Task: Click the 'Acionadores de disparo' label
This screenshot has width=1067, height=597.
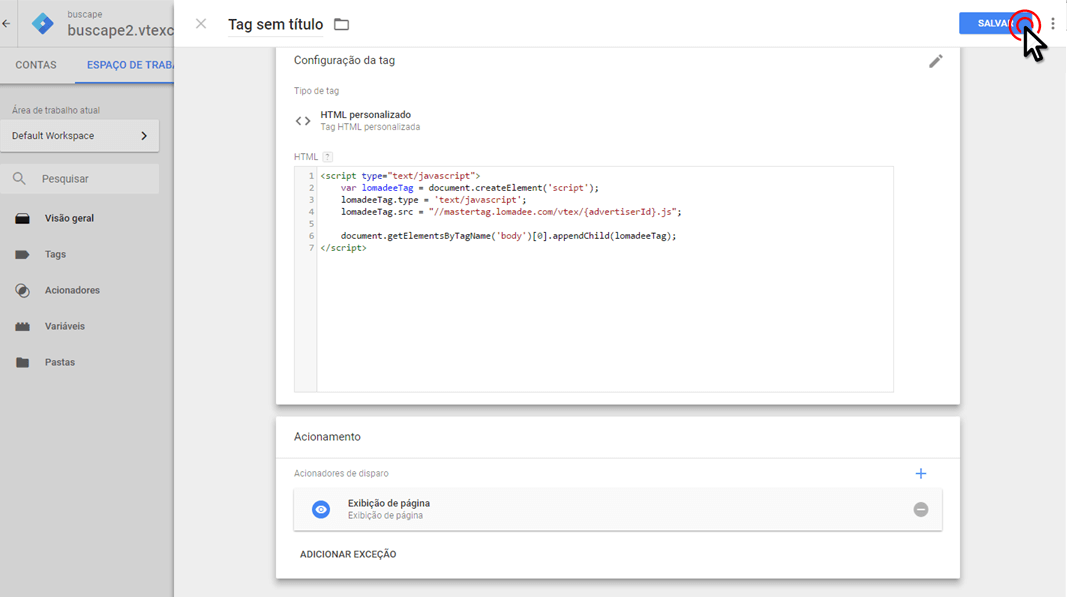Action: pyautogui.click(x=341, y=474)
